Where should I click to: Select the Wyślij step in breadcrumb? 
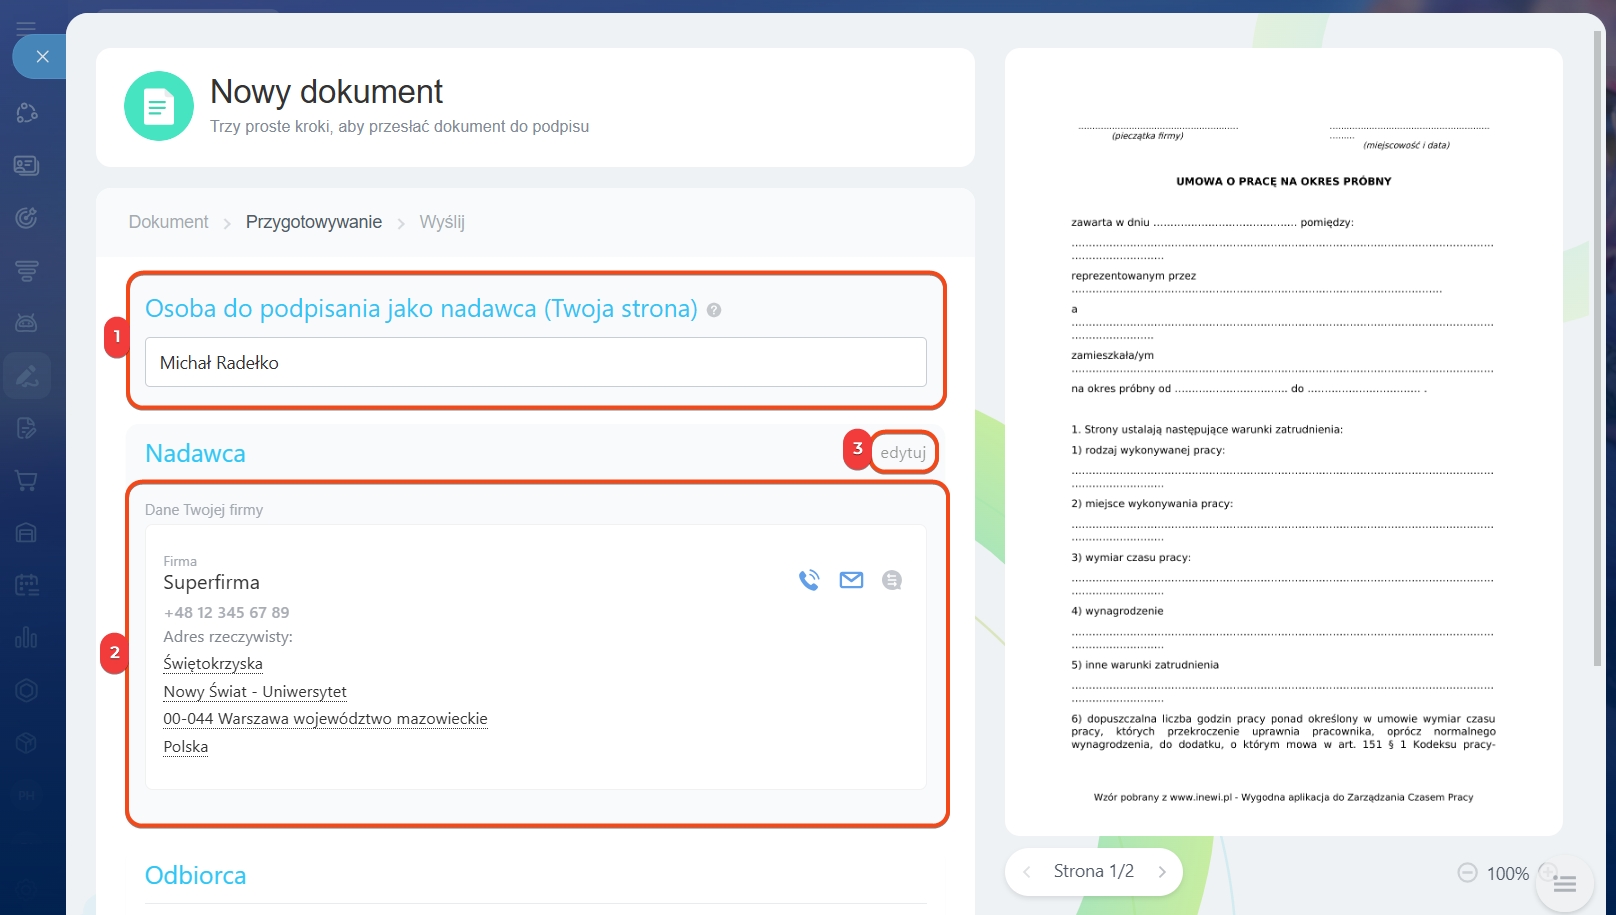(442, 222)
